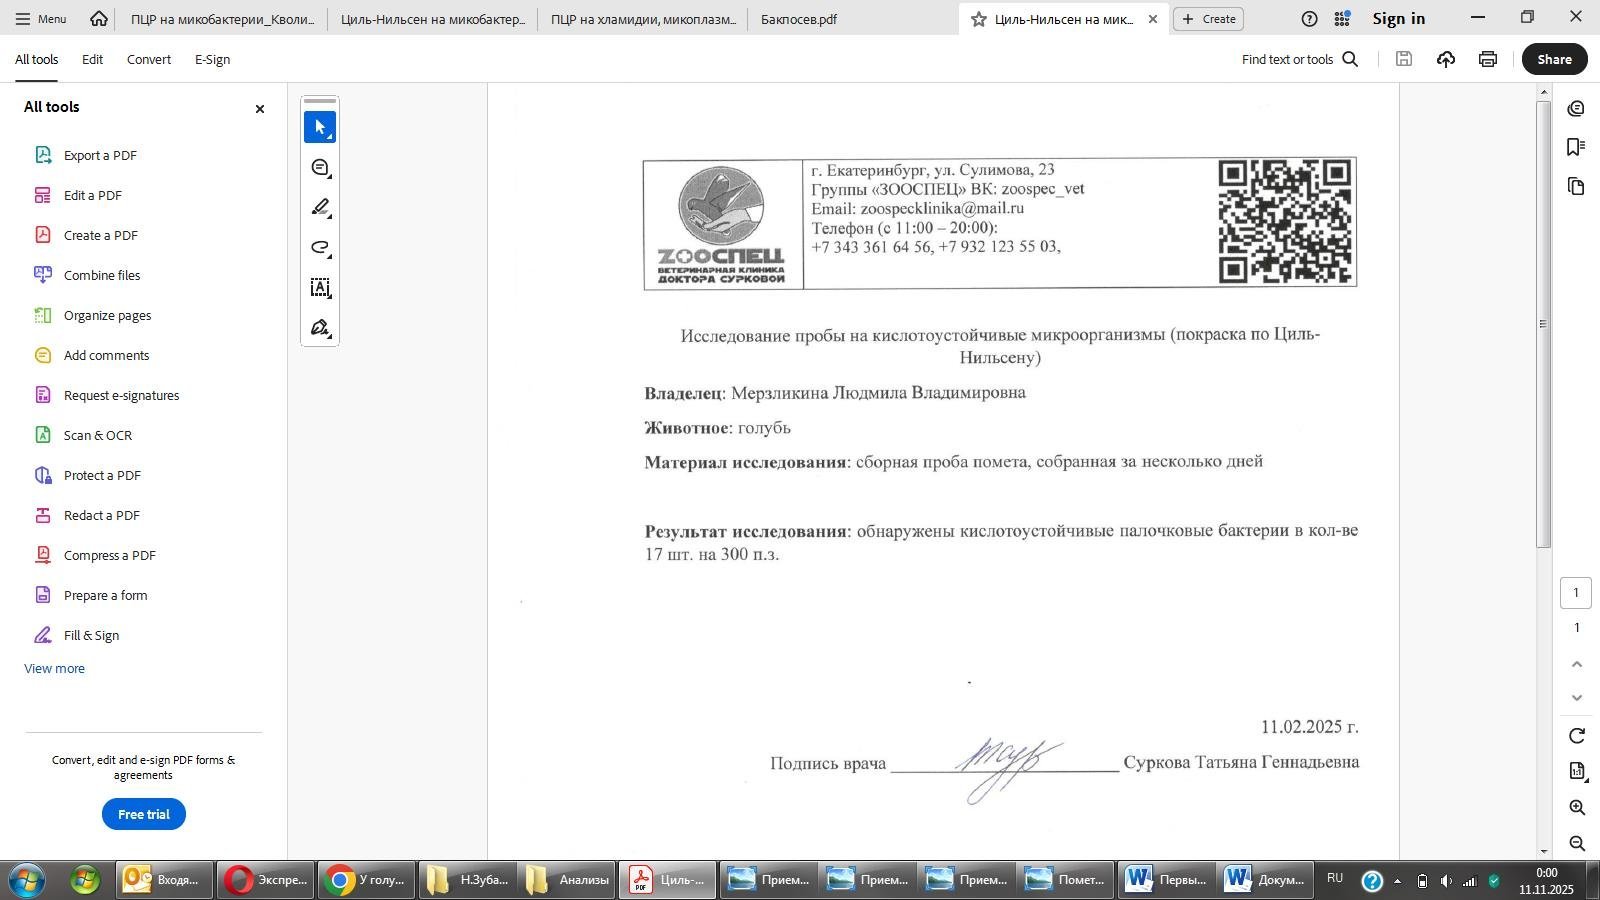The height and width of the screenshot is (900, 1600).
Task: Click the Rotate page icon on right rail
Action: pos(1577,736)
